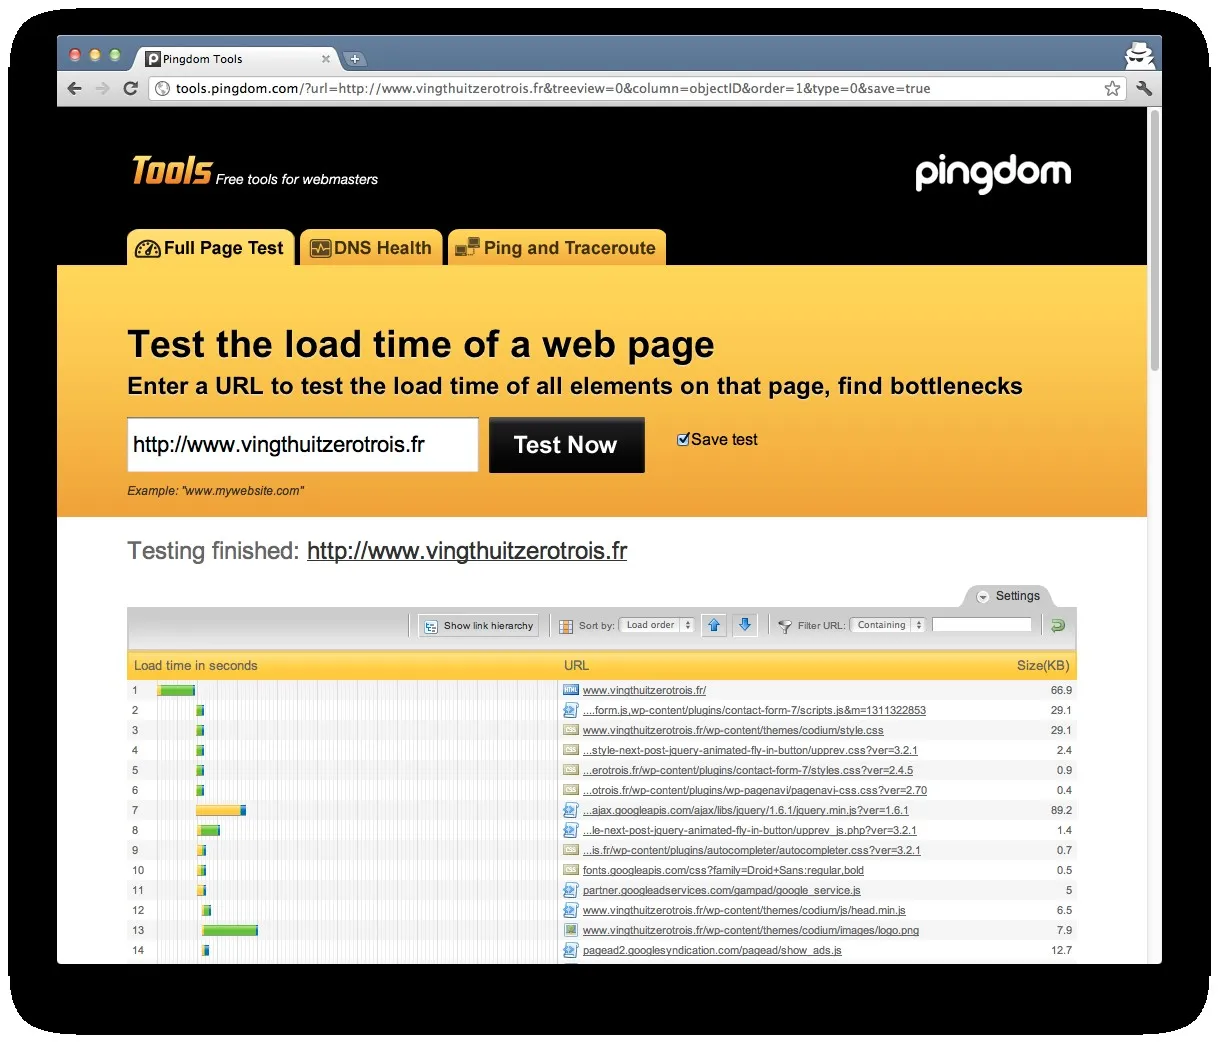This screenshot has height=1043, width=1219.
Task: Open the Sort by Load order dropdown
Action: (658, 625)
